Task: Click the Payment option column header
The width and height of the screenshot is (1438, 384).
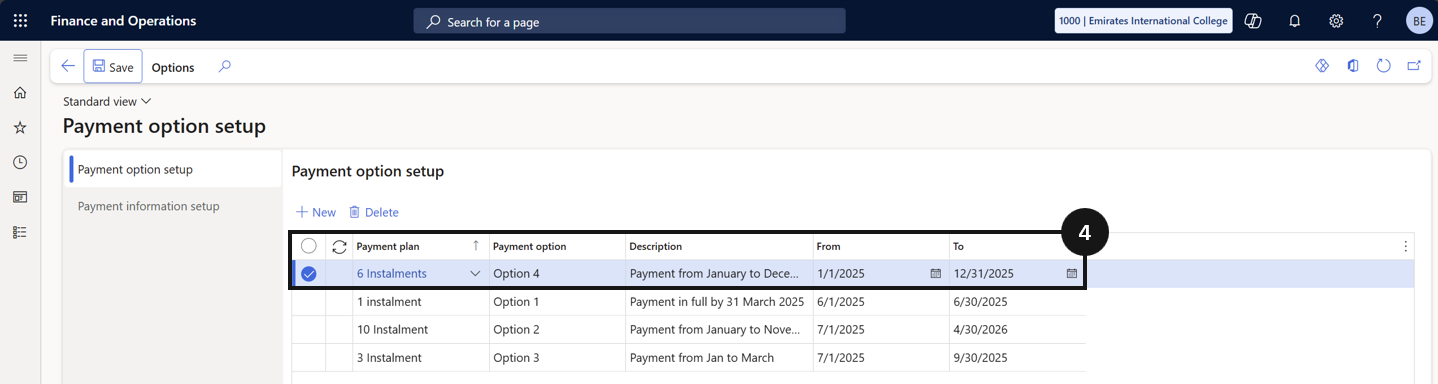Action: point(557,246)
